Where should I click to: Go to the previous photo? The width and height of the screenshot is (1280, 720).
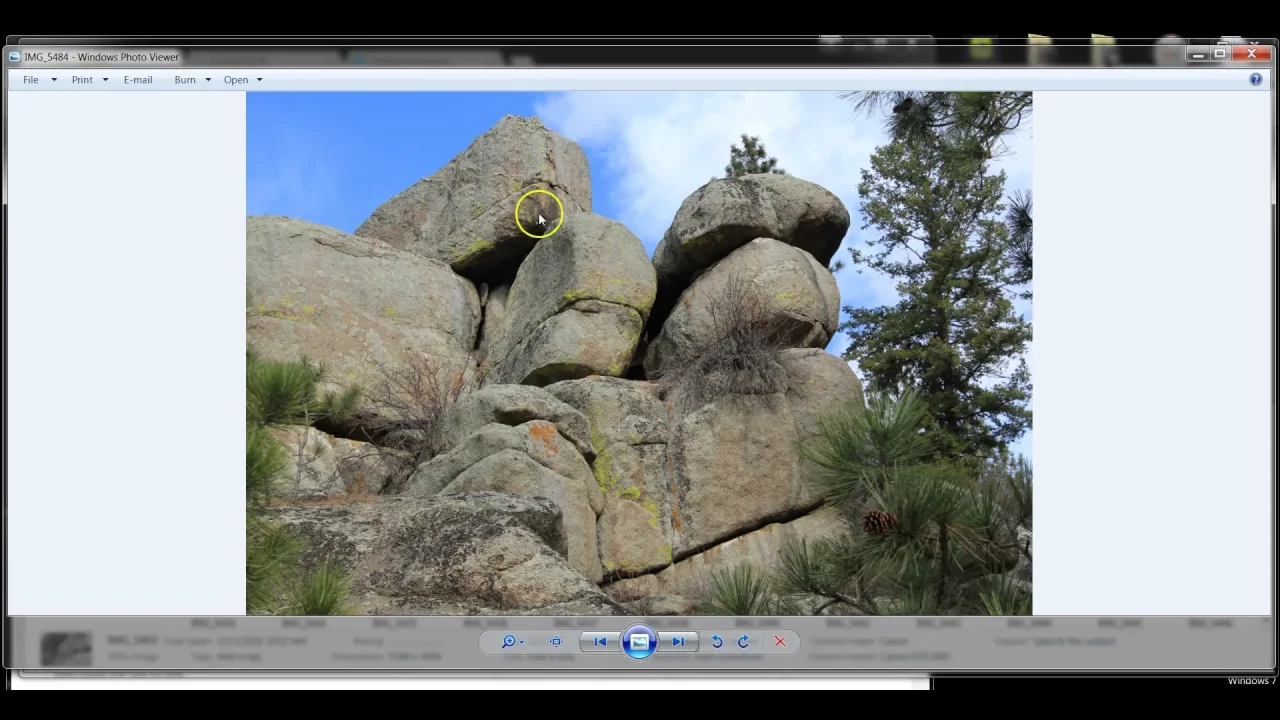[600, 642]
